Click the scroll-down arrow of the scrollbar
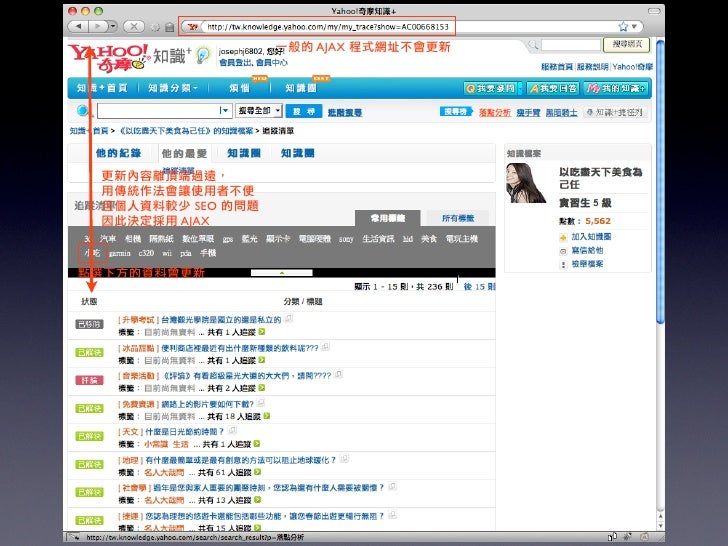The image size is (728, 546). pyautogui.click(x=660, y=526)
